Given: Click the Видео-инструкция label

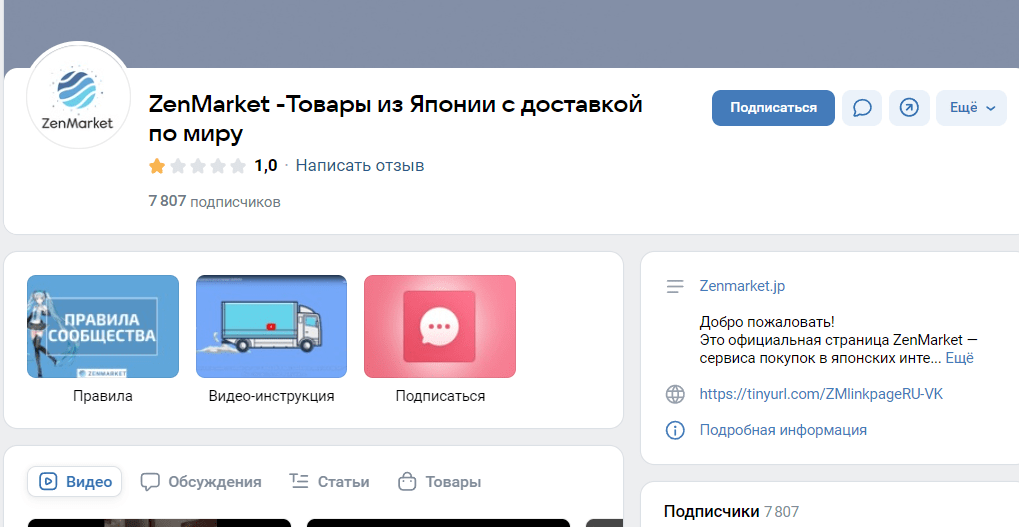Looking at the screenshot, I should [272, 396].
